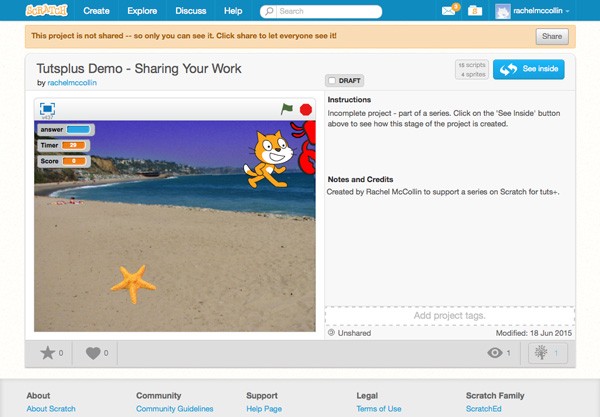The width and height of the screenshot is (600, 417).
Task: Open the messages envelope icon
Action: click(x=448, y=11)
